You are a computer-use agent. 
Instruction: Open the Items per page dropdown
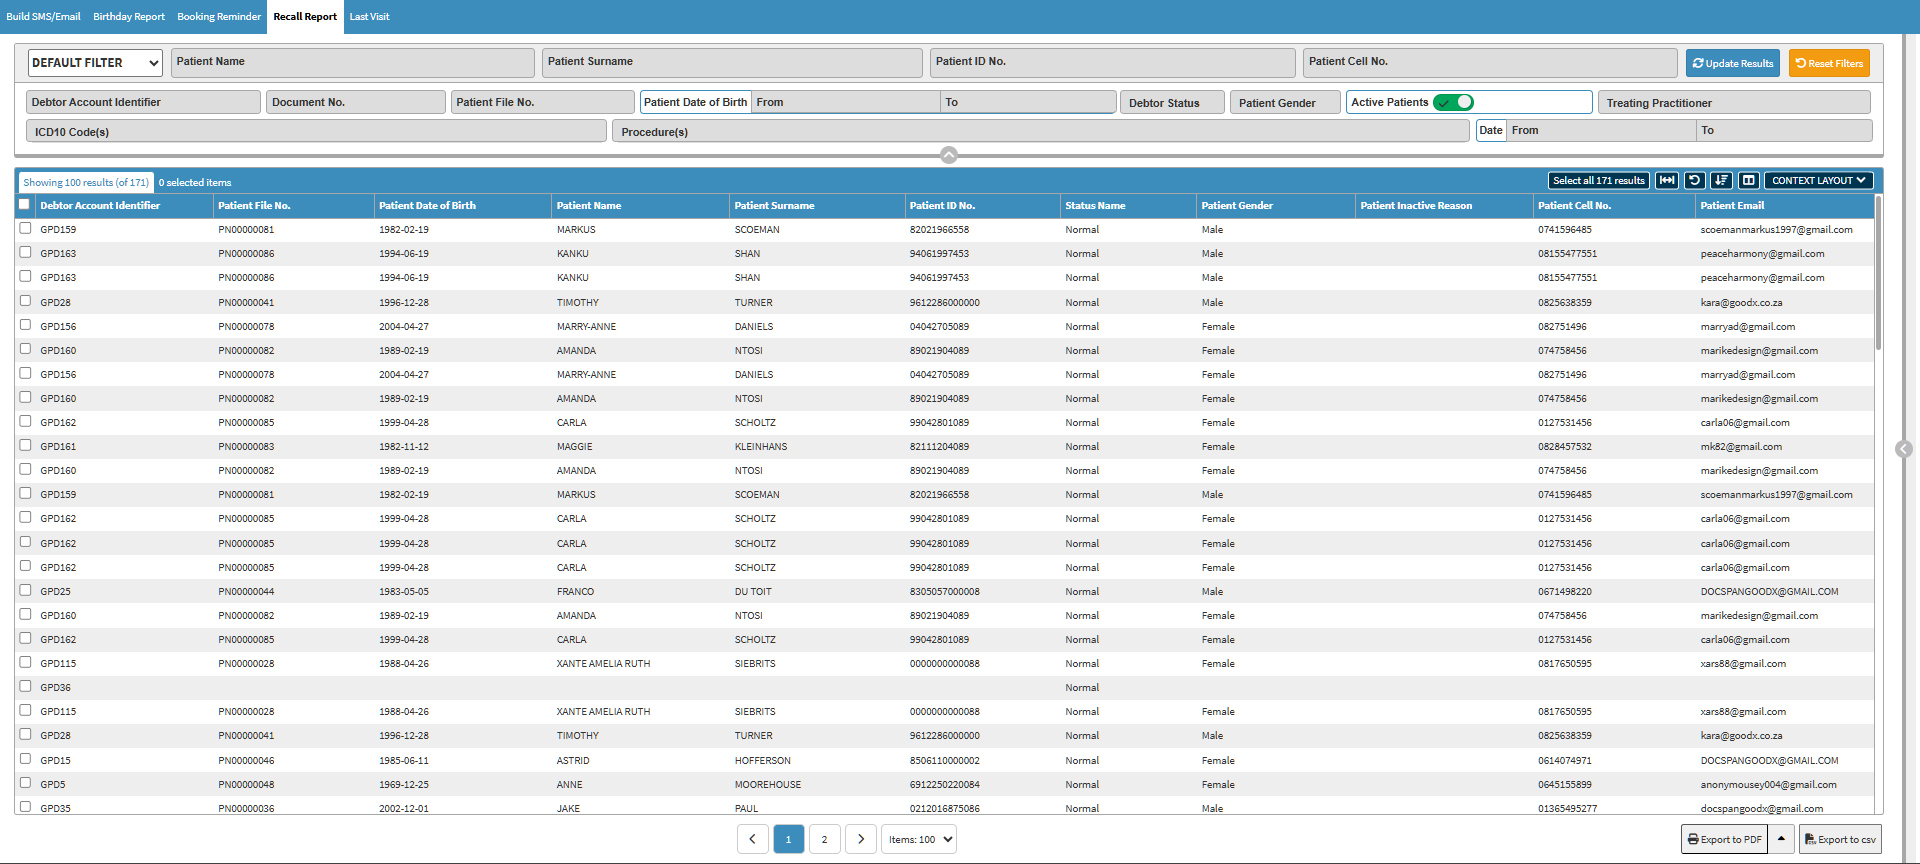(x=920, y=839)
